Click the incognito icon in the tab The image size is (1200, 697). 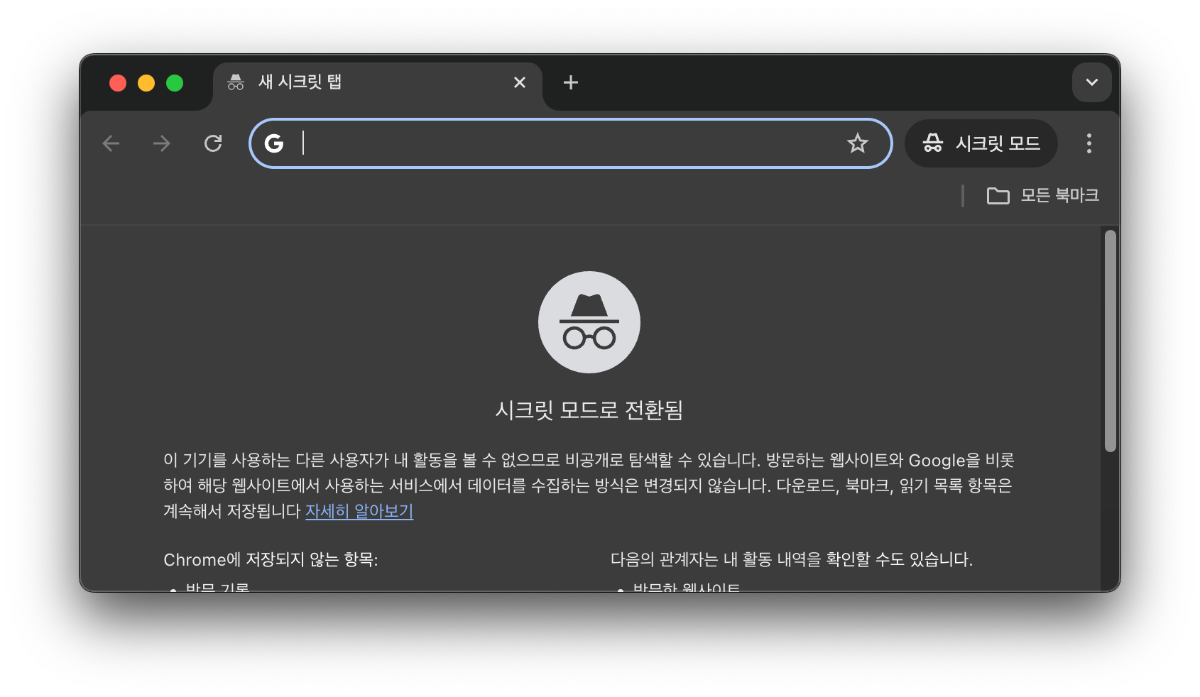coord(235,82)
